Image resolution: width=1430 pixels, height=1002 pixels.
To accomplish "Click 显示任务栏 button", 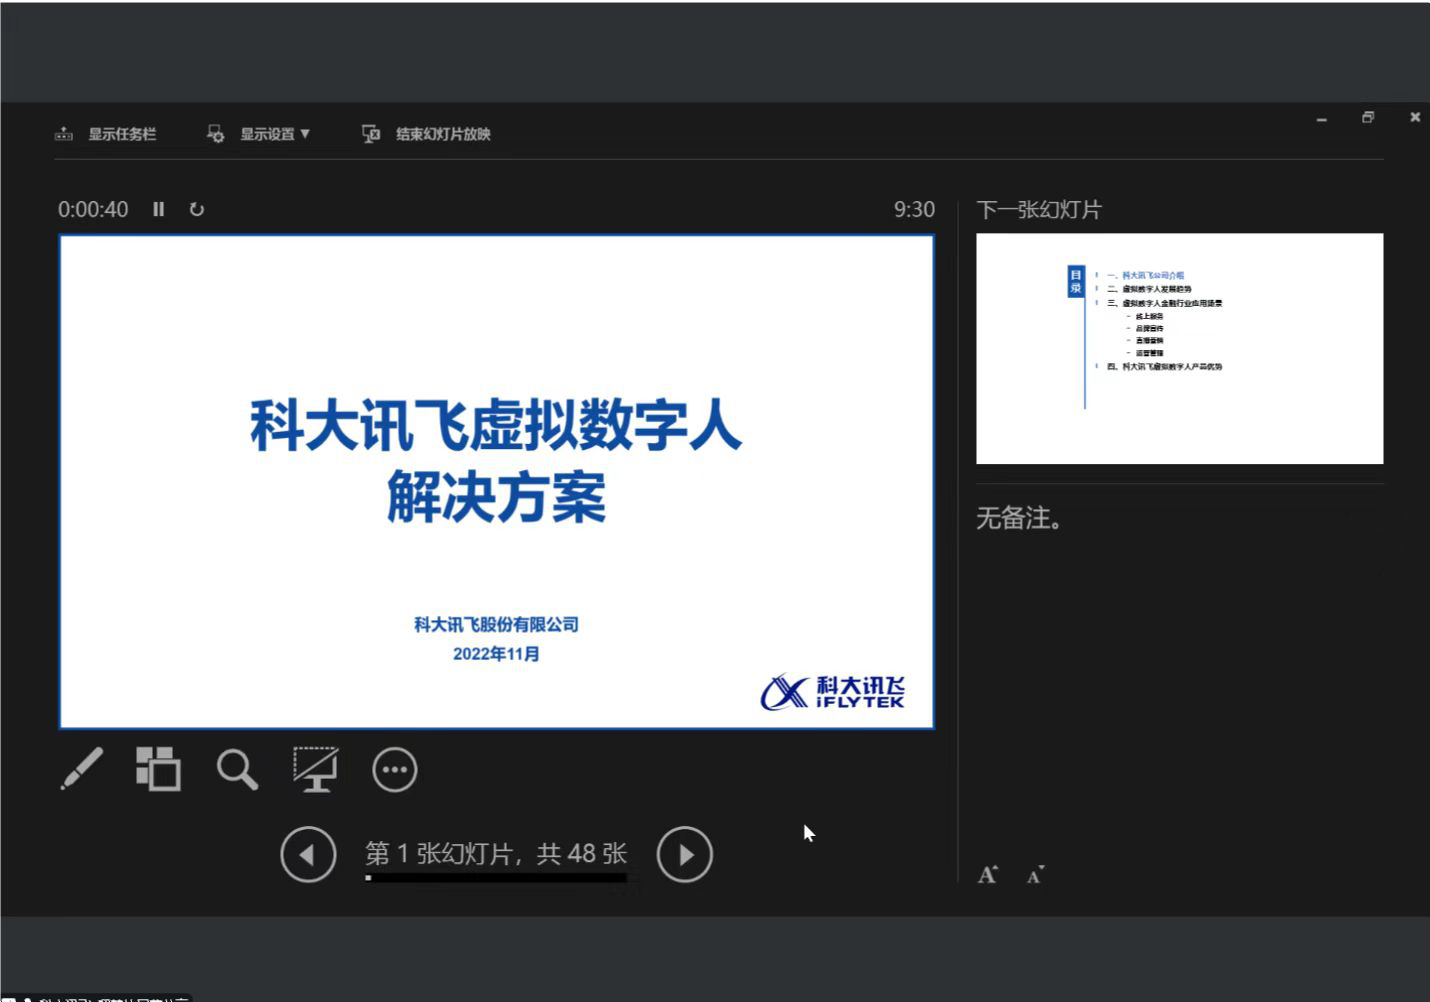I will pos(106,134).
